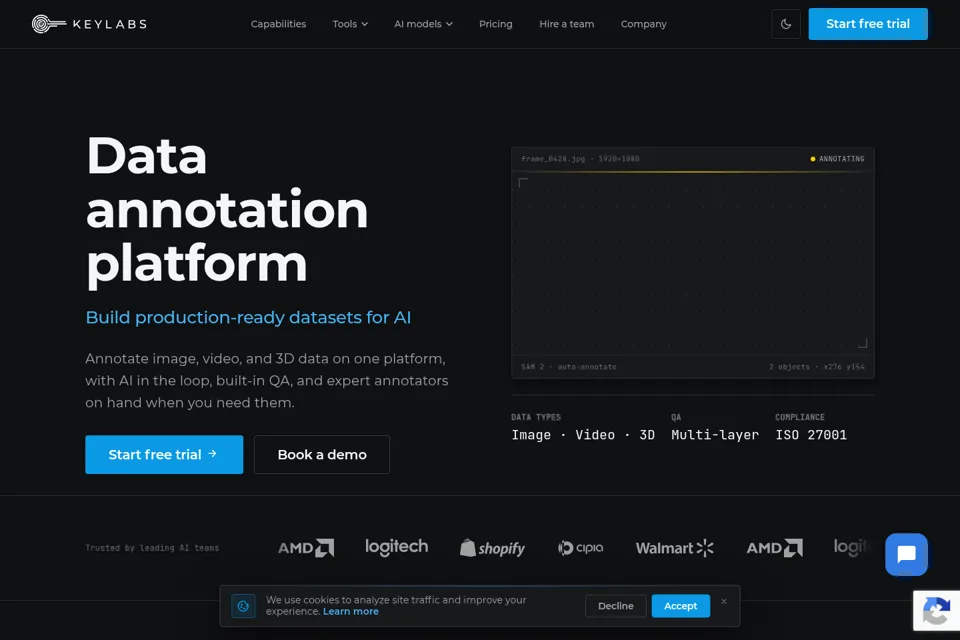The width and height of the screenshot is (960, 640).
Task: Click the Logitech logo after the first AMD logo
Action: [x=397, y=547]
